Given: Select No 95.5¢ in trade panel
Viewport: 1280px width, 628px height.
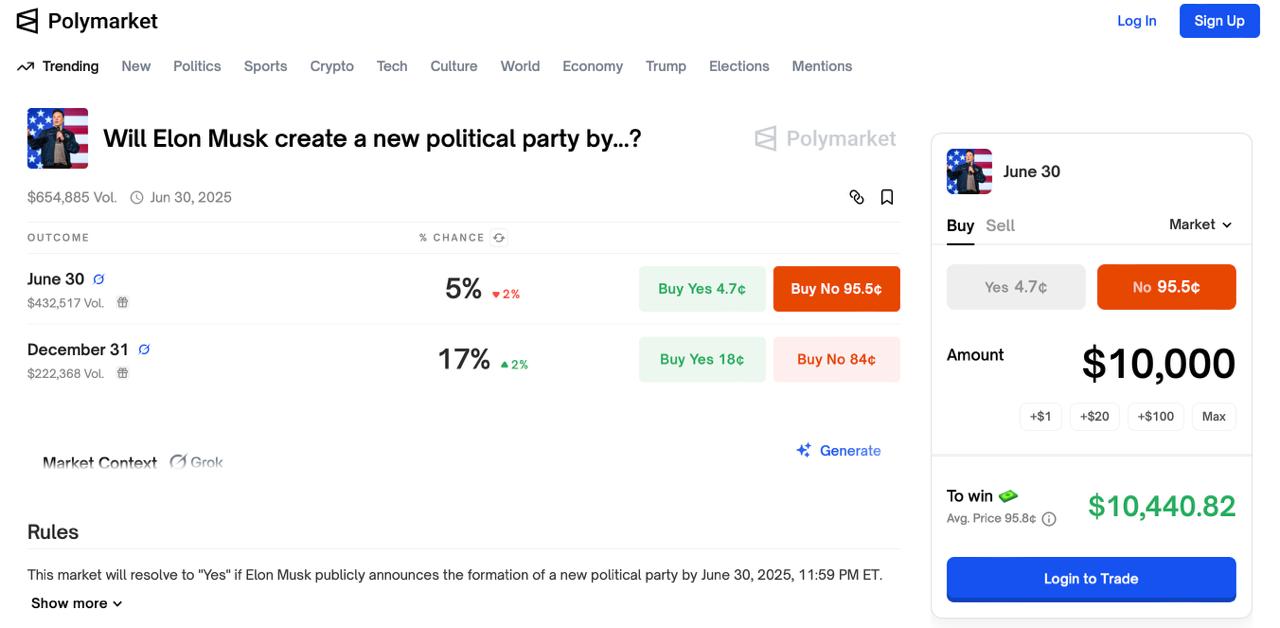Looking at the screenshot, I should point(1166,287).
